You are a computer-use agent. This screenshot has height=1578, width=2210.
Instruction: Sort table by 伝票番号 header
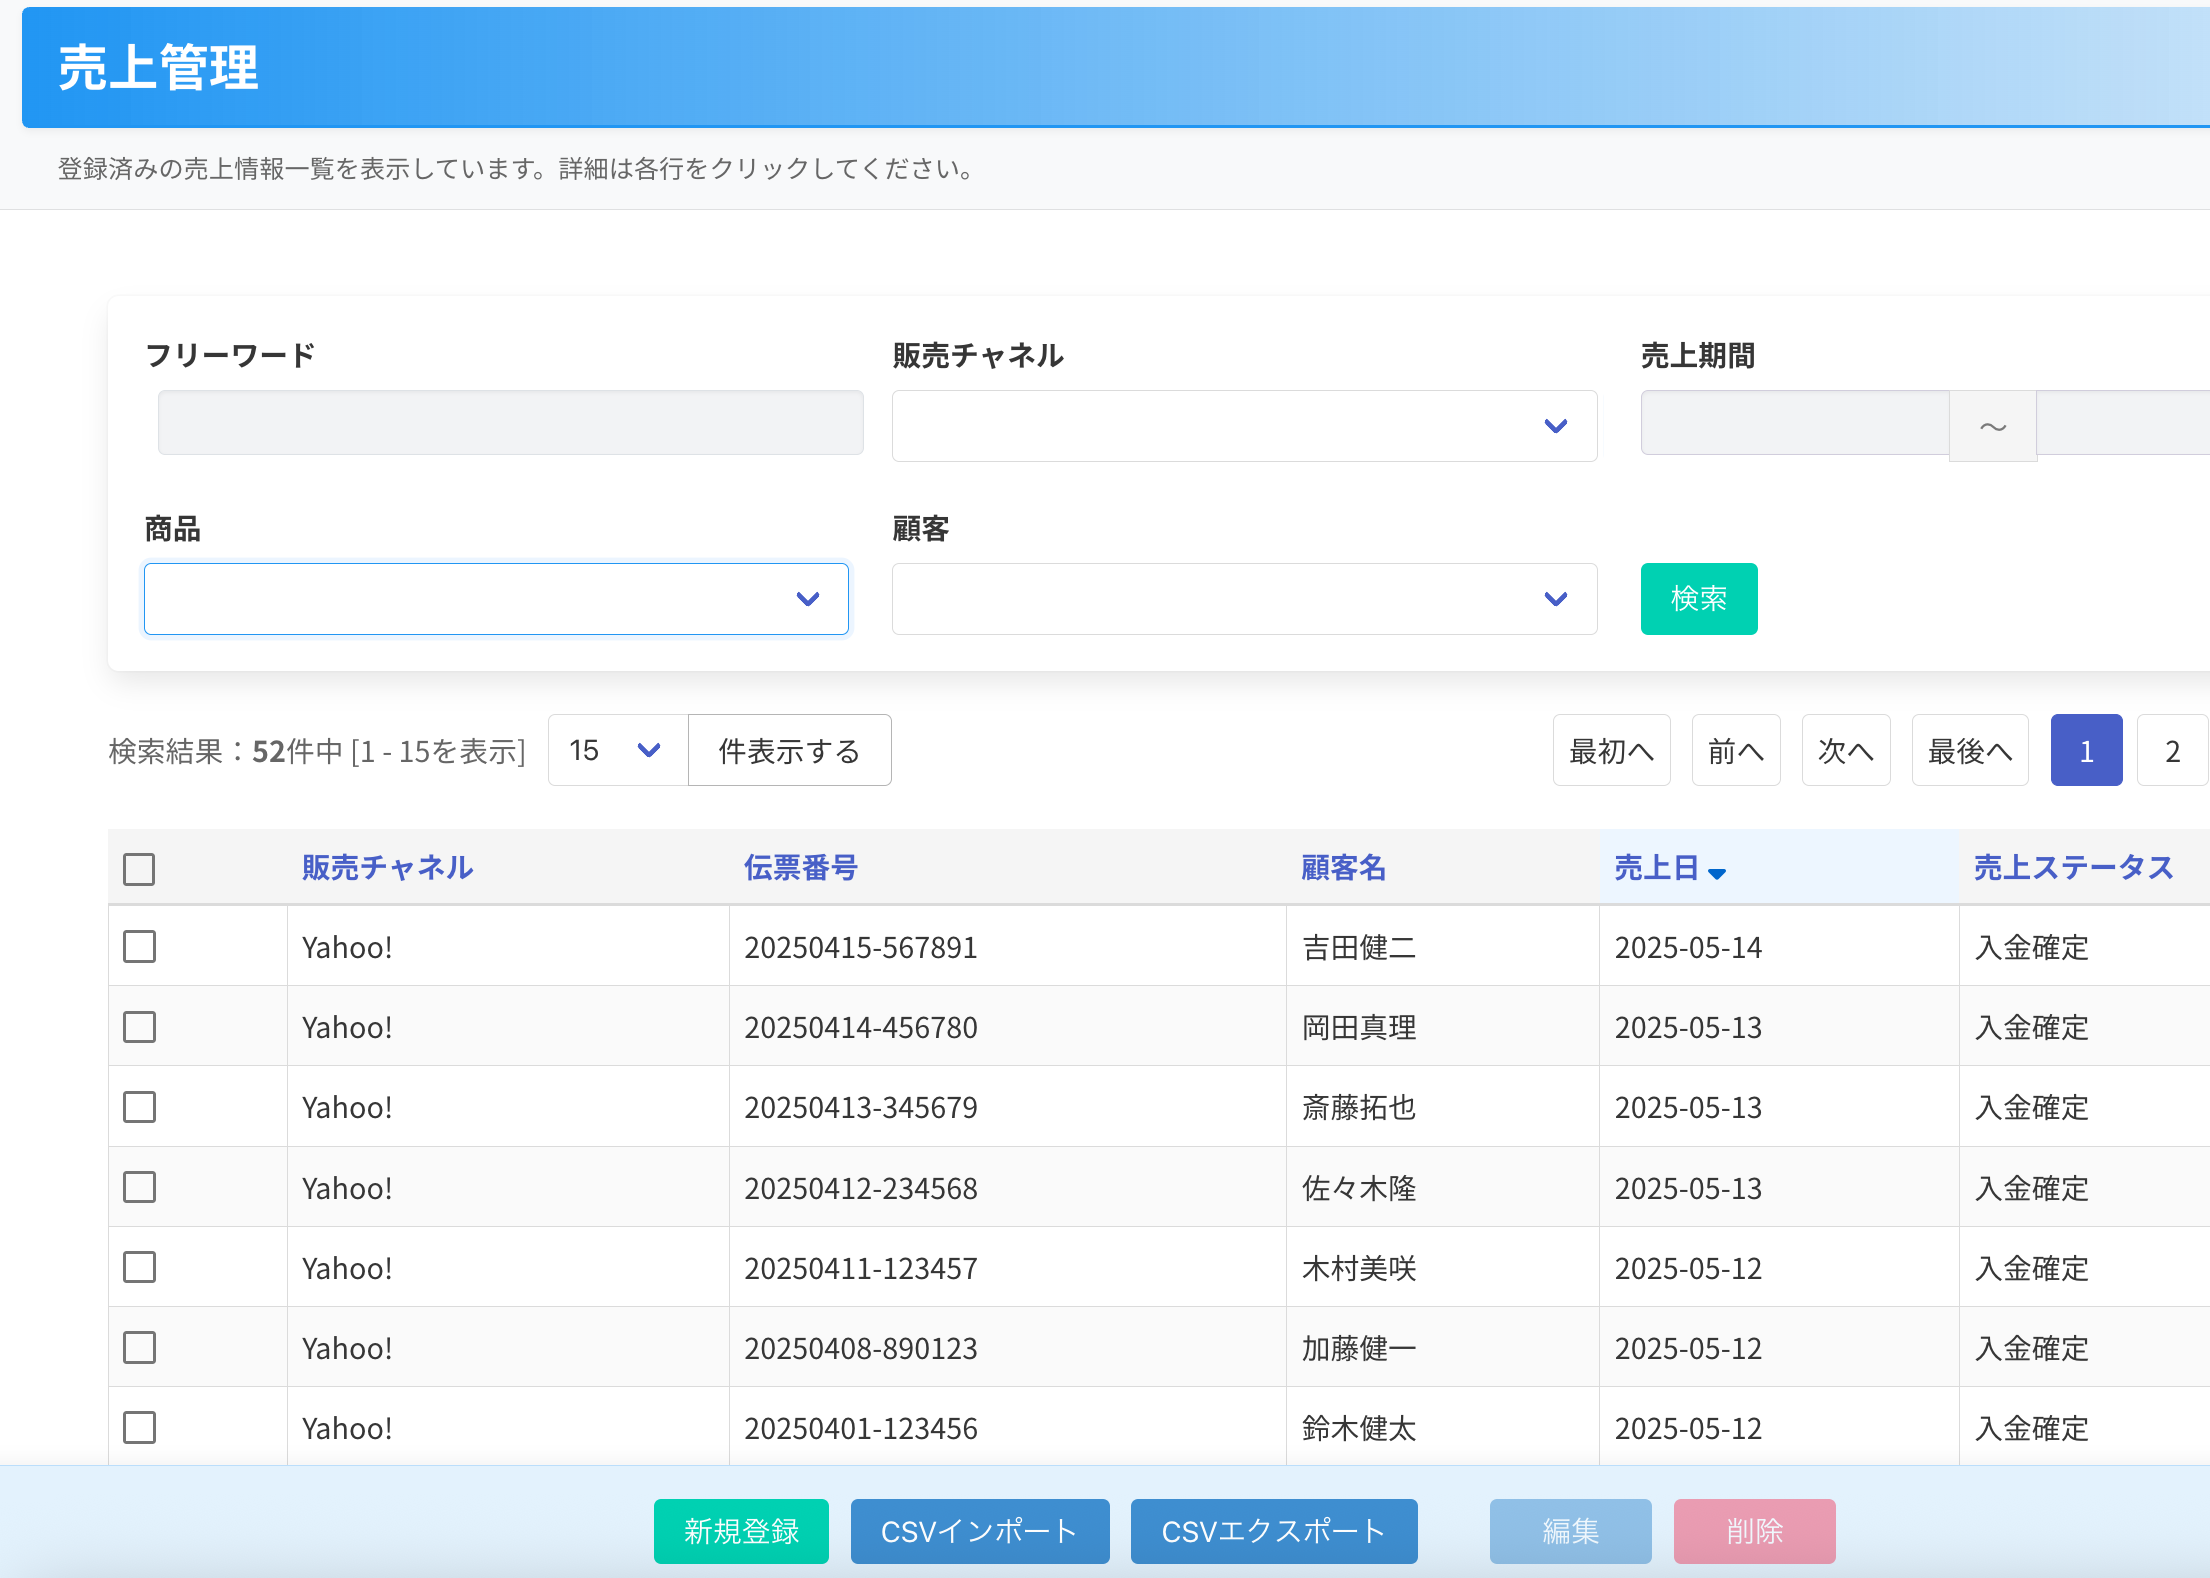point(800,867)
